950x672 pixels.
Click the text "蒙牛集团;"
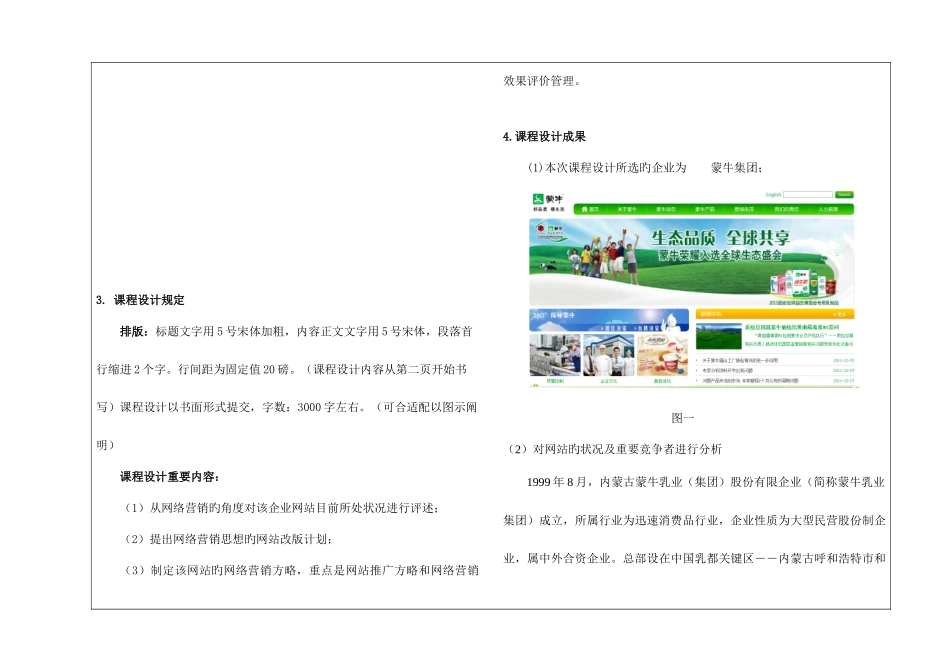[737, 168]
